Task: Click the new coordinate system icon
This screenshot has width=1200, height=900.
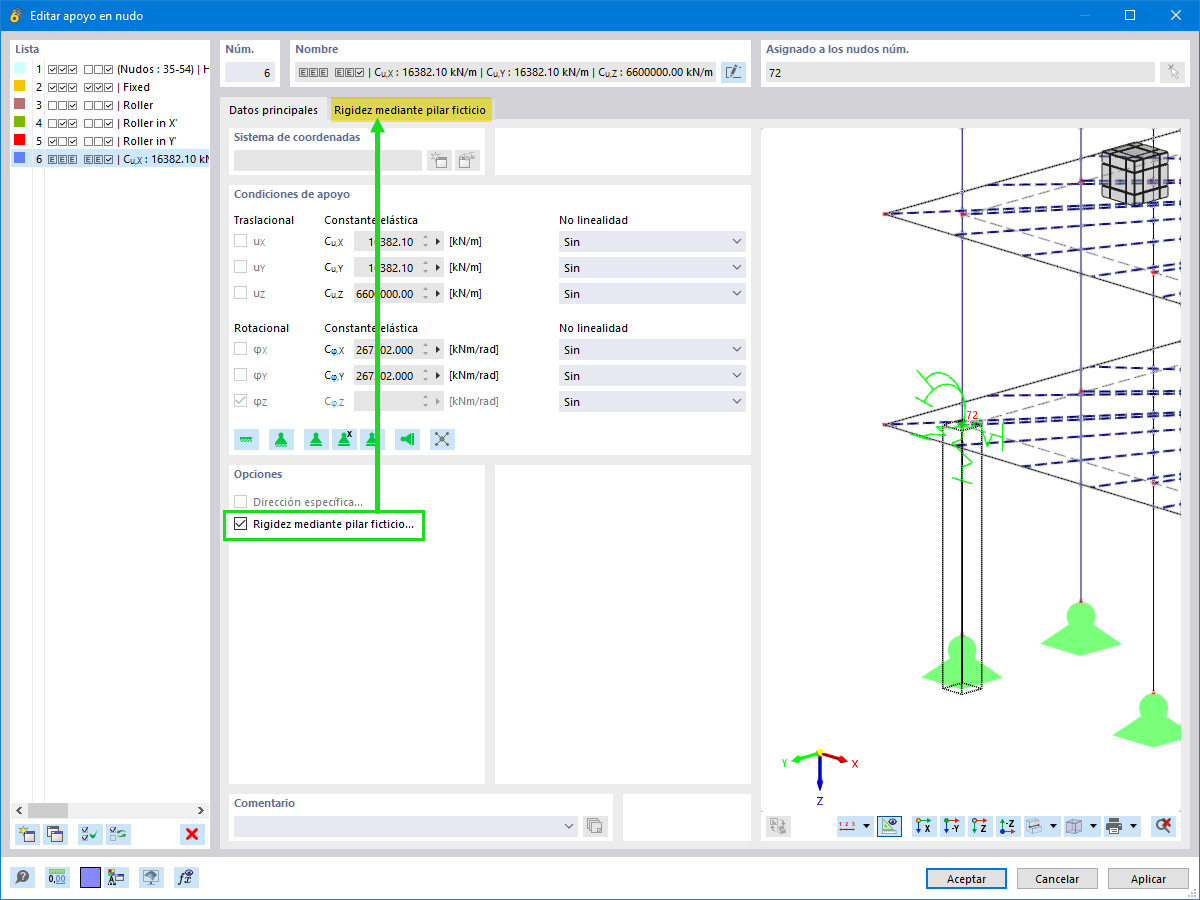Action: point(438,160)
